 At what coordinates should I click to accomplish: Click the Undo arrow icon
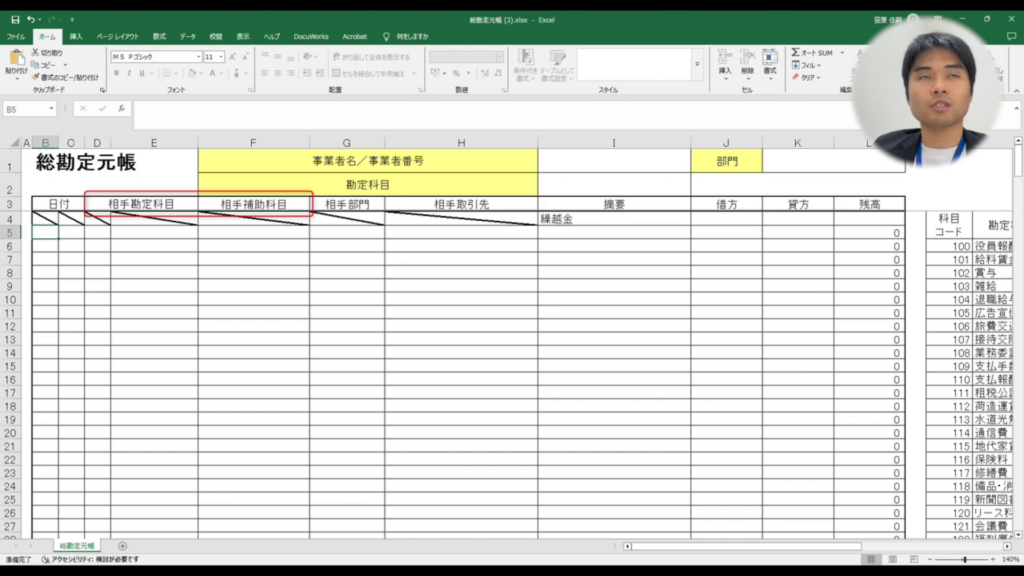(31, 19)
